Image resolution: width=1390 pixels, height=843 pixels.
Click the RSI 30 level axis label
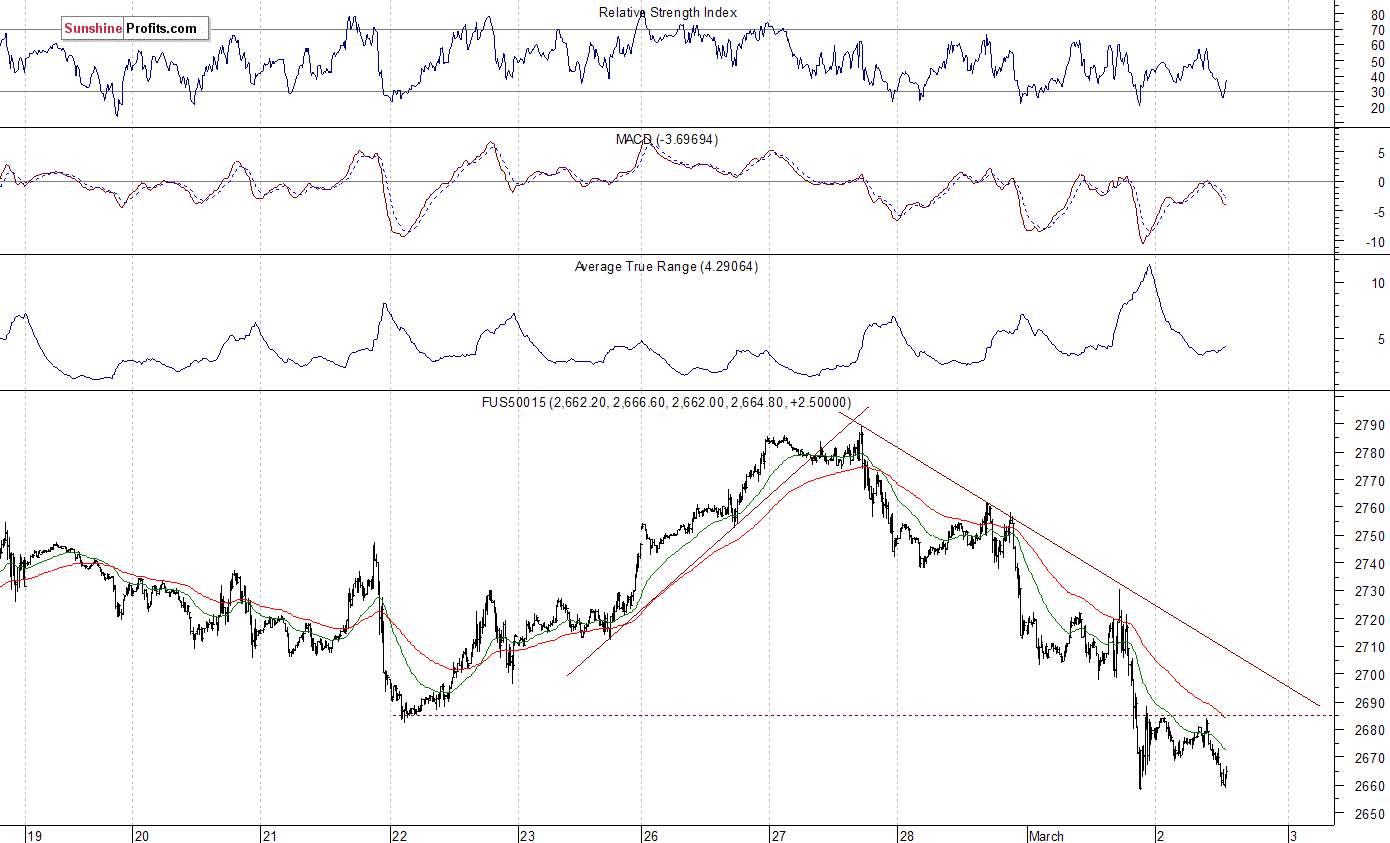point(1377,92)
